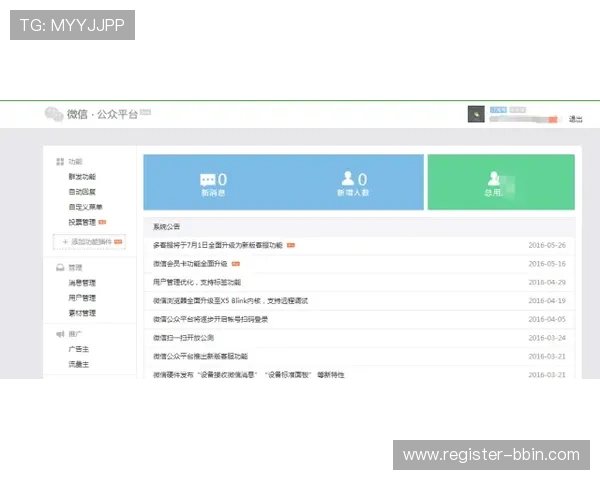Open the 微信扫一扫开放公测 announcement
The image size is (600, 480).
click(x=183, y=338)
